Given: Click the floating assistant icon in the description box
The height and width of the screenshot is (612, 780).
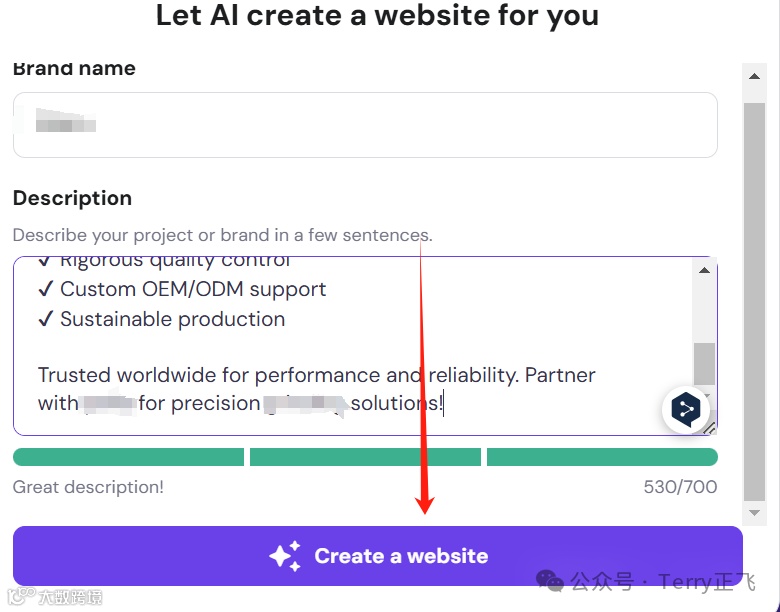Looking at the screenshot, I should tap(685, 409).
